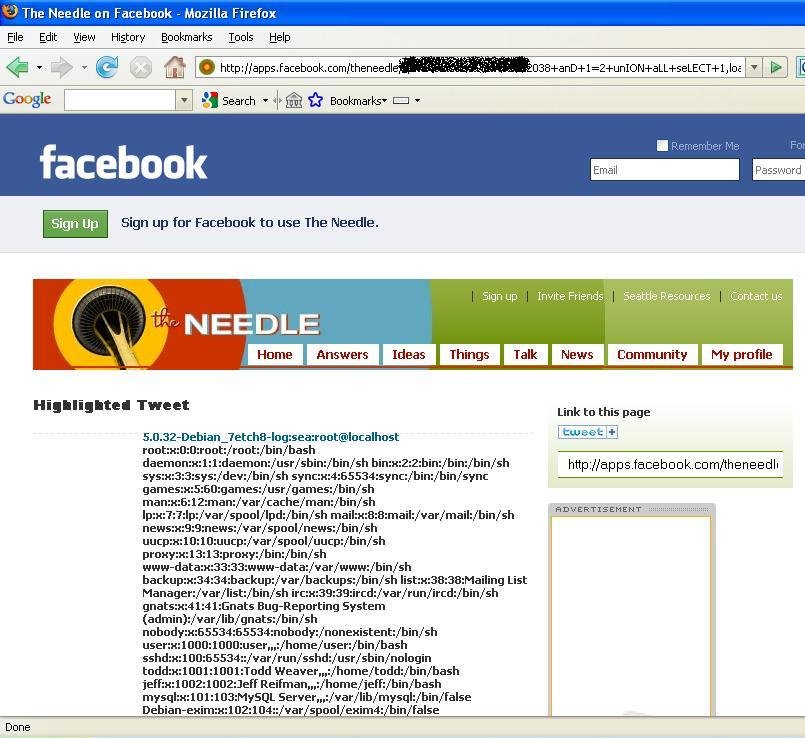Click into the Password input field
Viewport: 805px width, 738px height.
778,169
